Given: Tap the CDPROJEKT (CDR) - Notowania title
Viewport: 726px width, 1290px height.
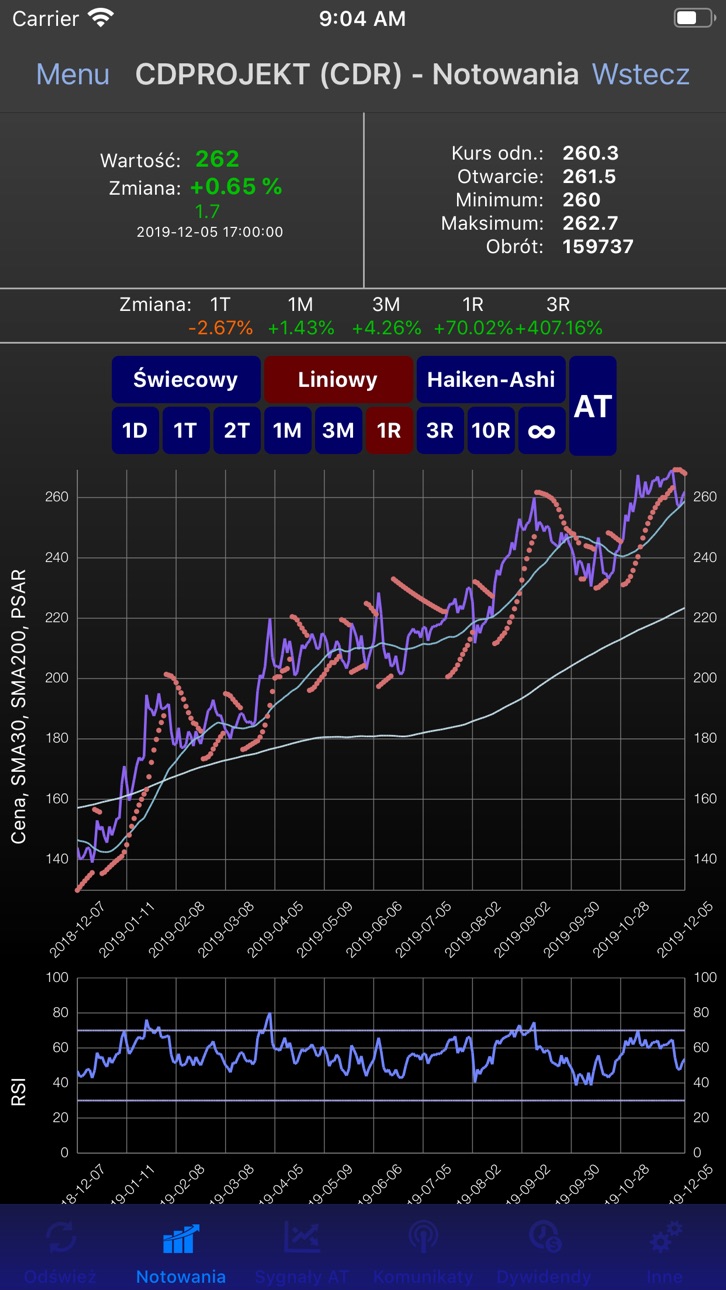Looking at the screenshot, I should [x=356, y=74].
